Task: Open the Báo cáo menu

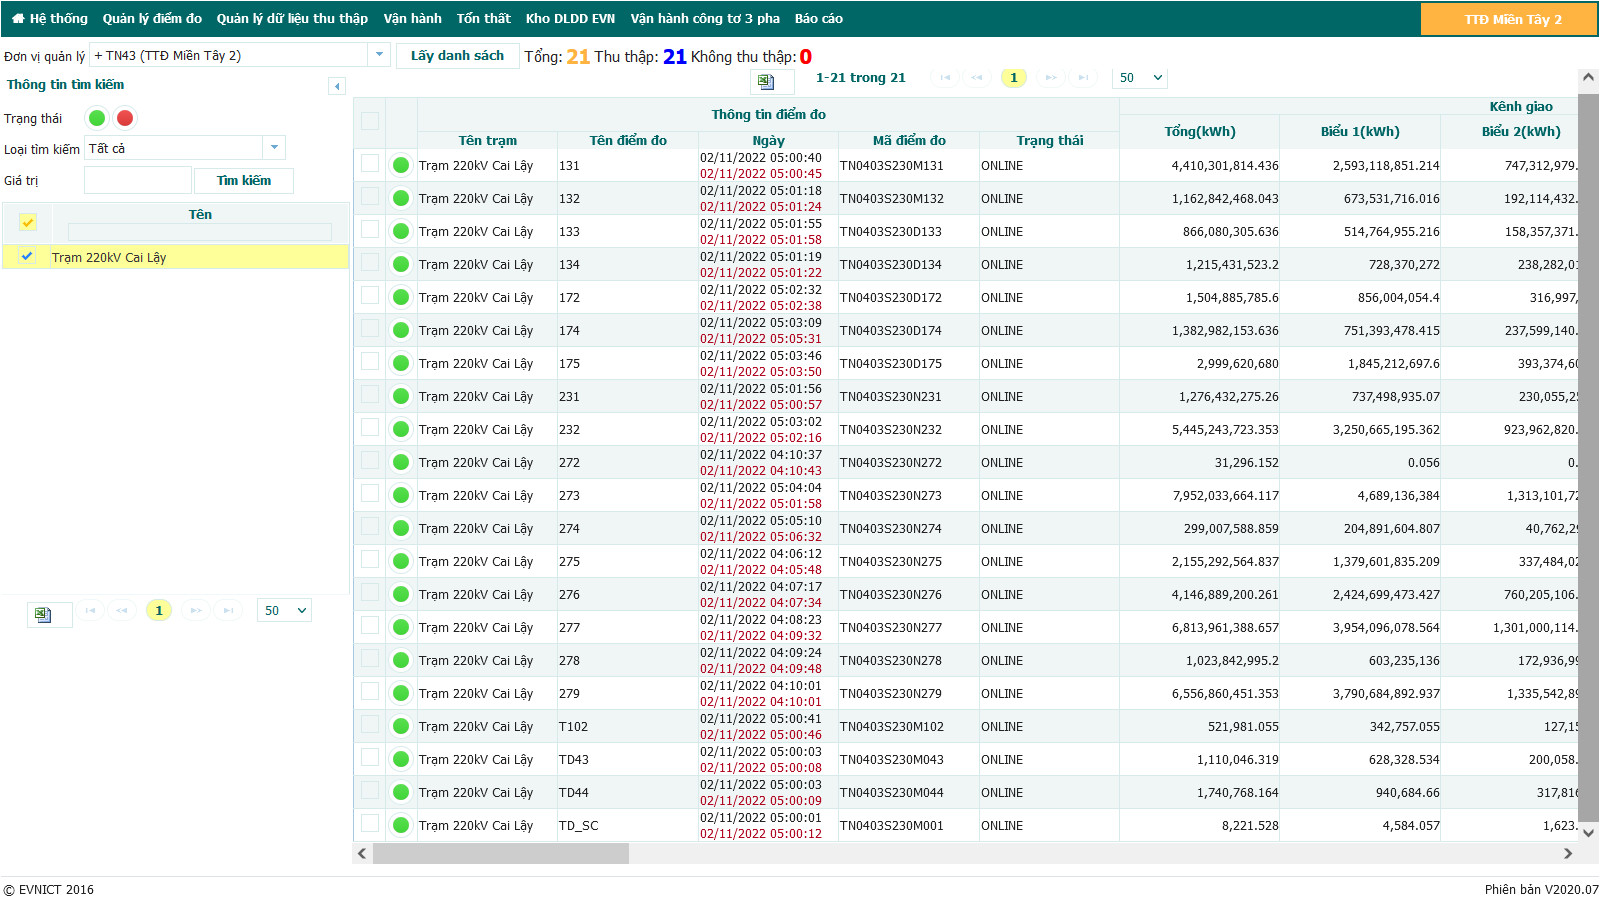Action: pos(818,18)
